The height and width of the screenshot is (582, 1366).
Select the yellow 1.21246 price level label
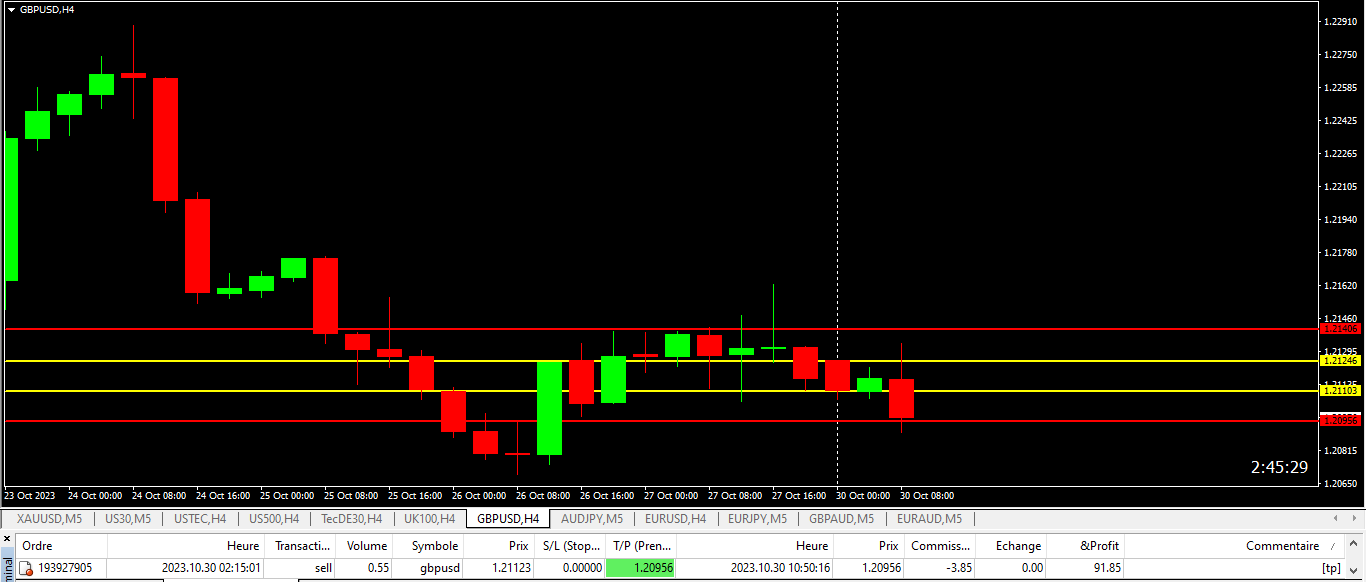coord(1339,360)
